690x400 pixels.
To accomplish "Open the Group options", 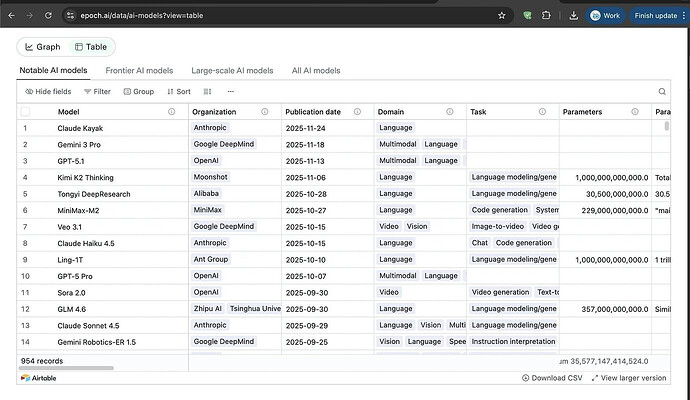I will (x=139, y=91).
